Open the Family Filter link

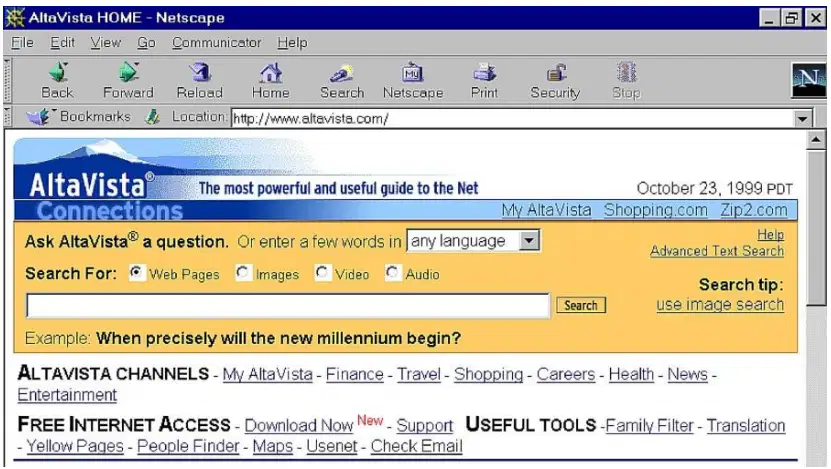[x=649, y=425]
